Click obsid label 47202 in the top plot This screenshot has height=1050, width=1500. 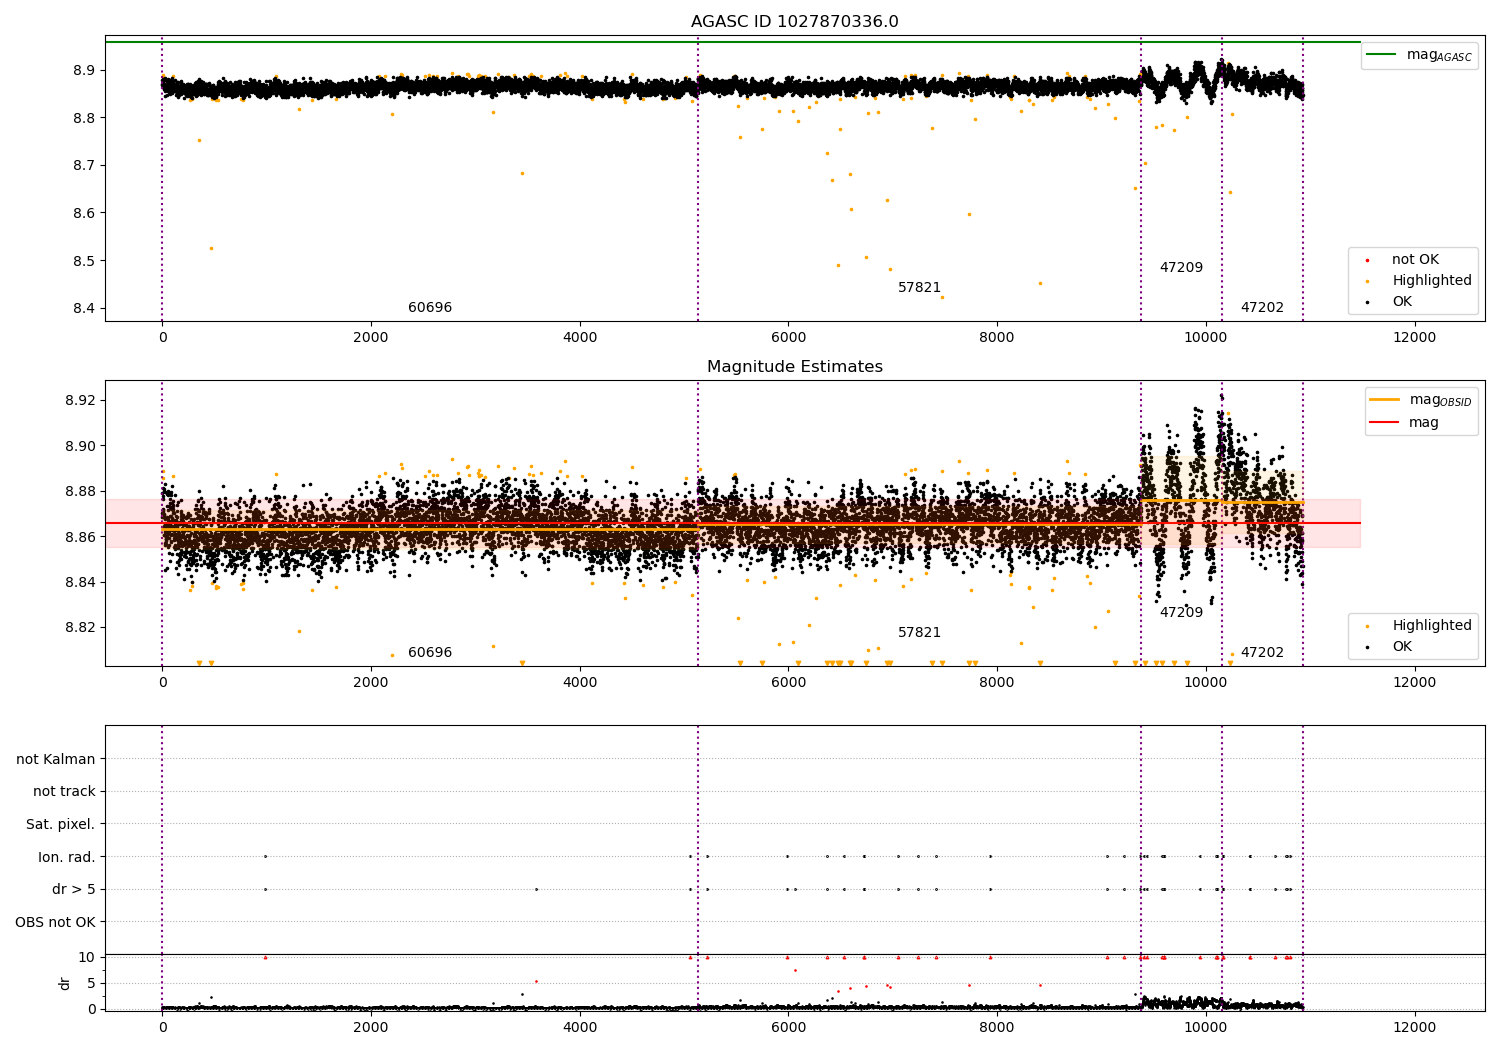pyautogui.click(x=1262, y=308)
